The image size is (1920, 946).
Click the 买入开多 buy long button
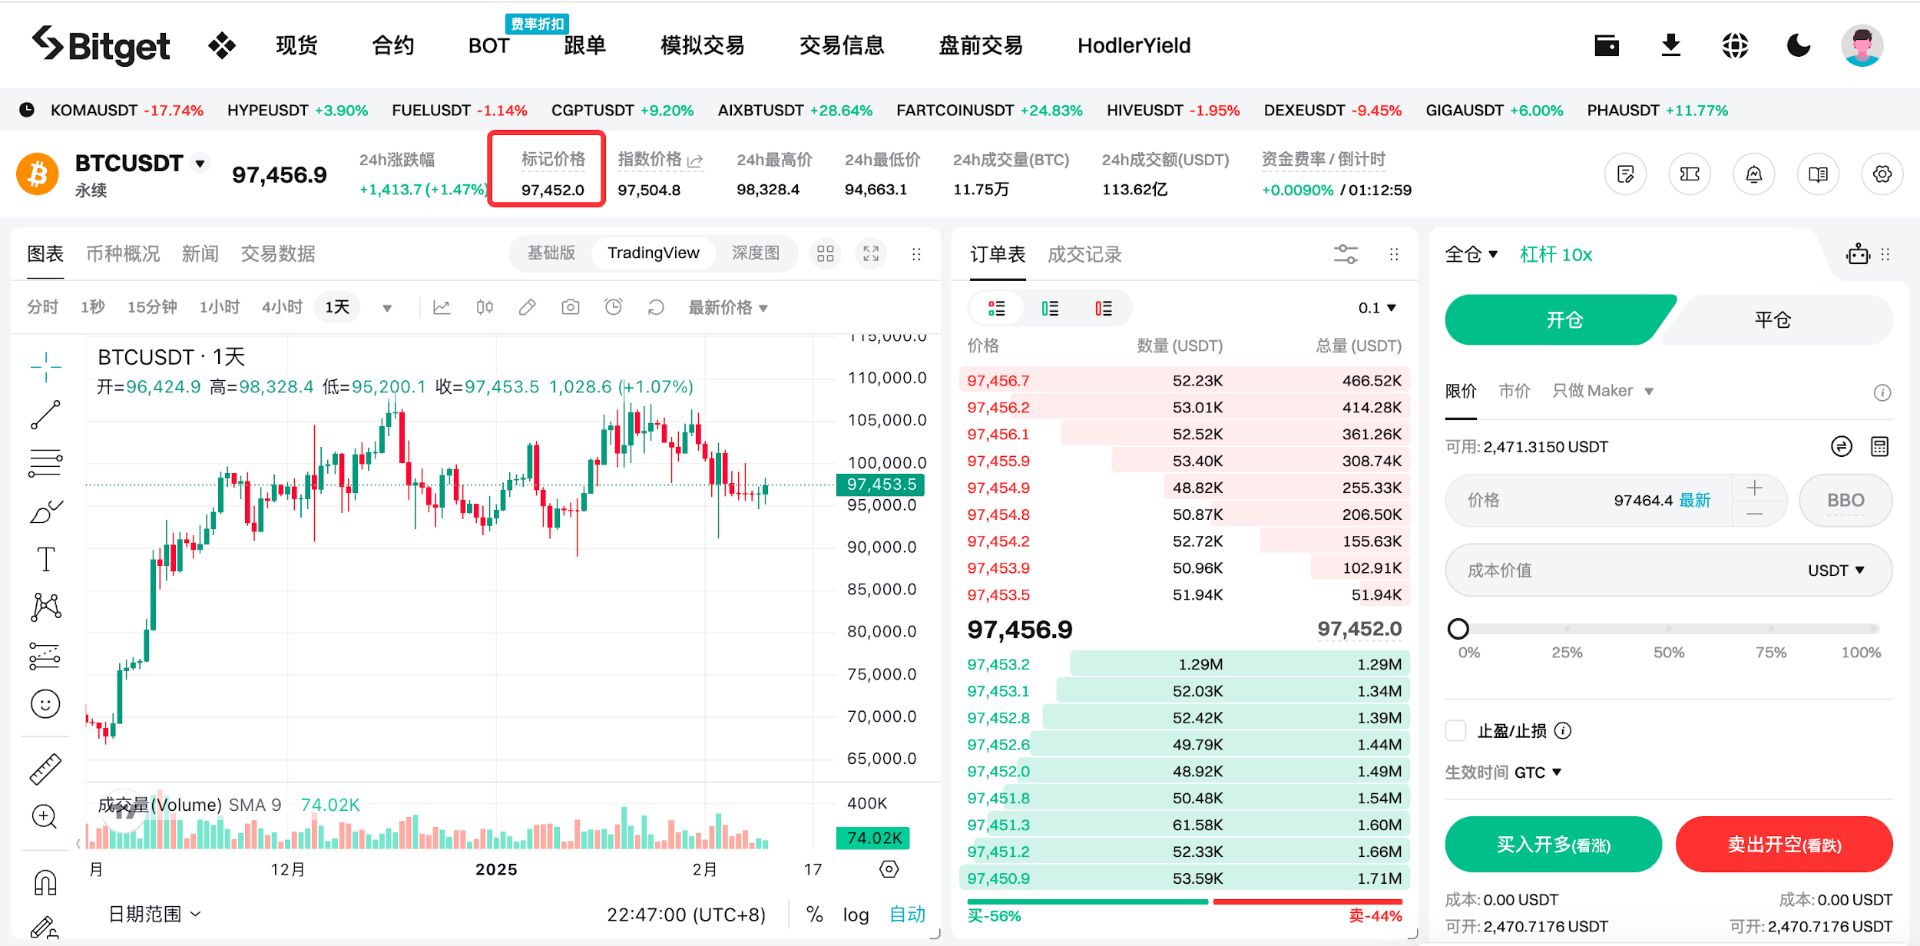click(1553, 845)
